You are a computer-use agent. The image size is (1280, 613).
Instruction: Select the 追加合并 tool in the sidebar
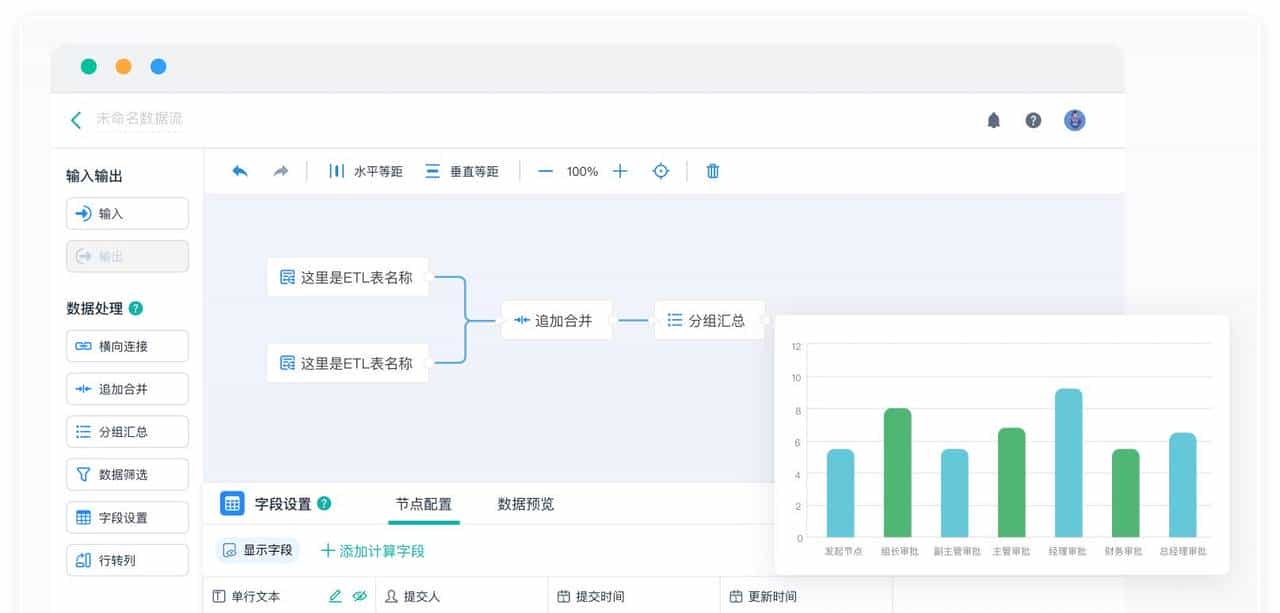[127, 388]
